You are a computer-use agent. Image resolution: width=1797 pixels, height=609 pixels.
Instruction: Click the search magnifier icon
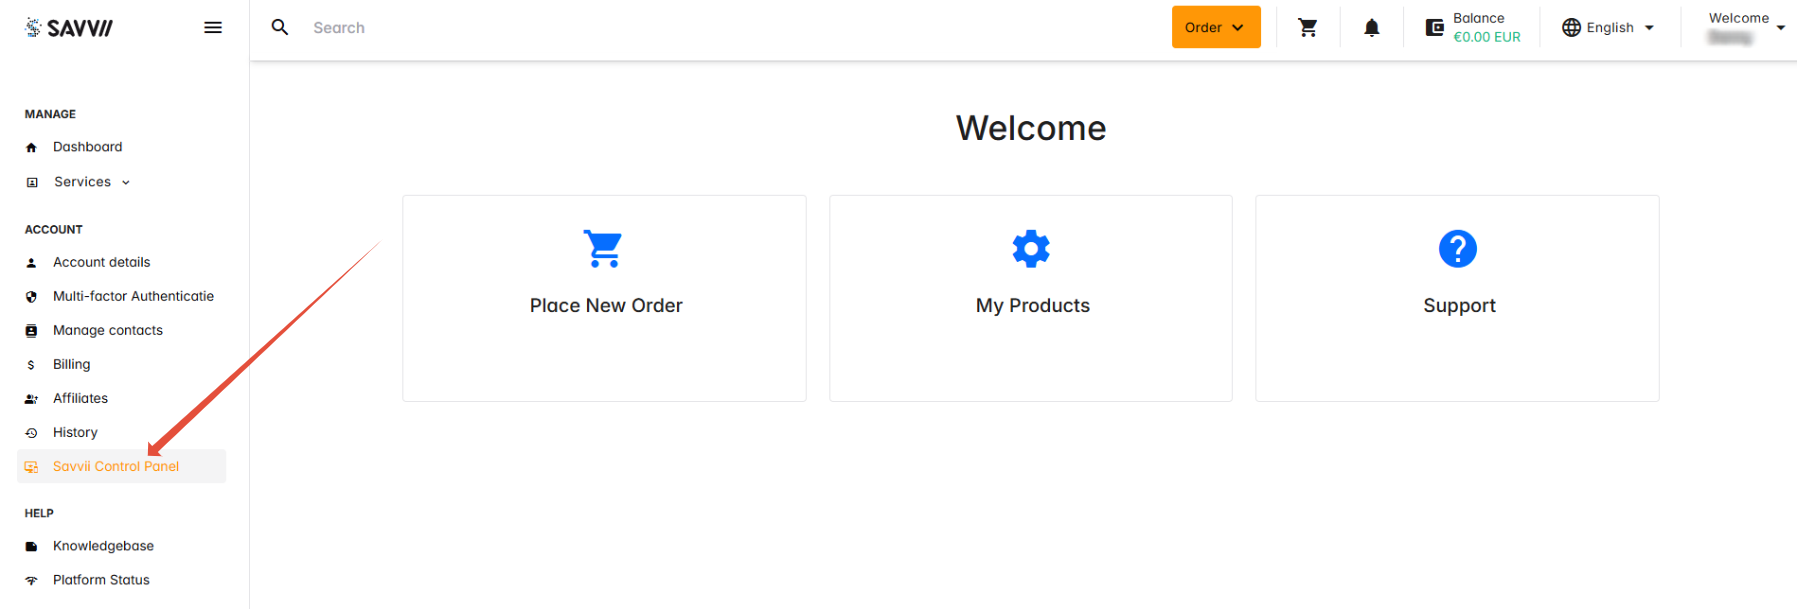click(x=280, y=28)
